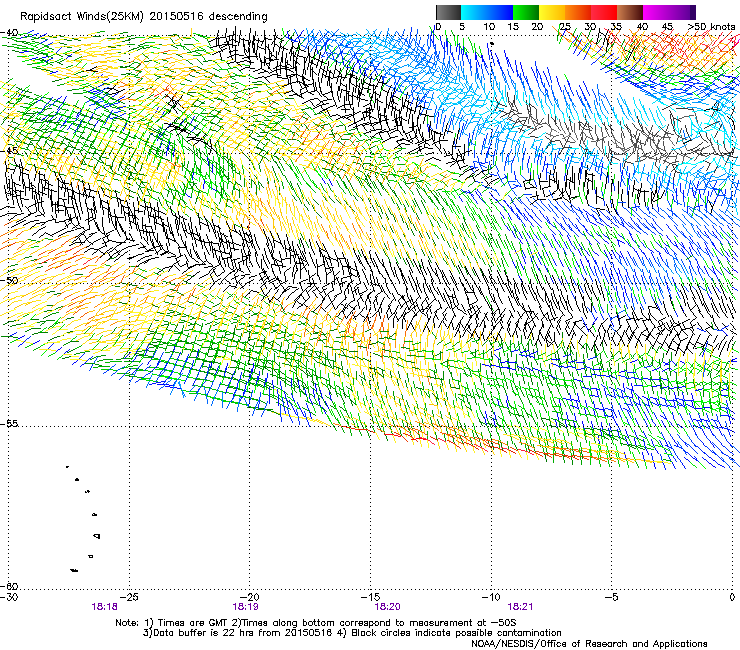
Task: Click the legend label '25' knots
Action: [x=565, y=26]
